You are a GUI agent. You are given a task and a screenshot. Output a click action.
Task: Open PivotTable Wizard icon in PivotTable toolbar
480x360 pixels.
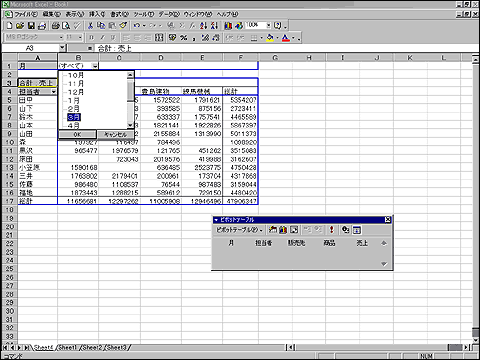click(x=294, y=230)
